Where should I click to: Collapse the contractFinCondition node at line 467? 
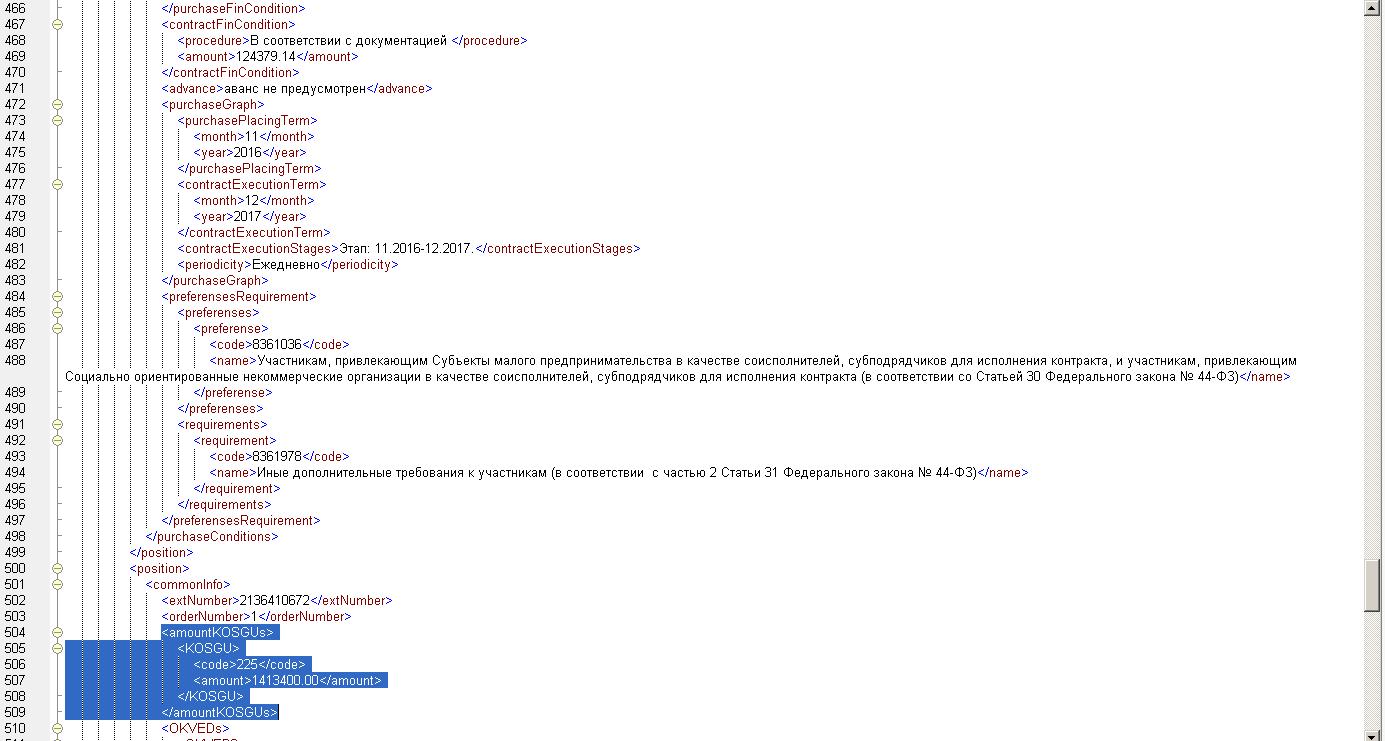(57, 24)
